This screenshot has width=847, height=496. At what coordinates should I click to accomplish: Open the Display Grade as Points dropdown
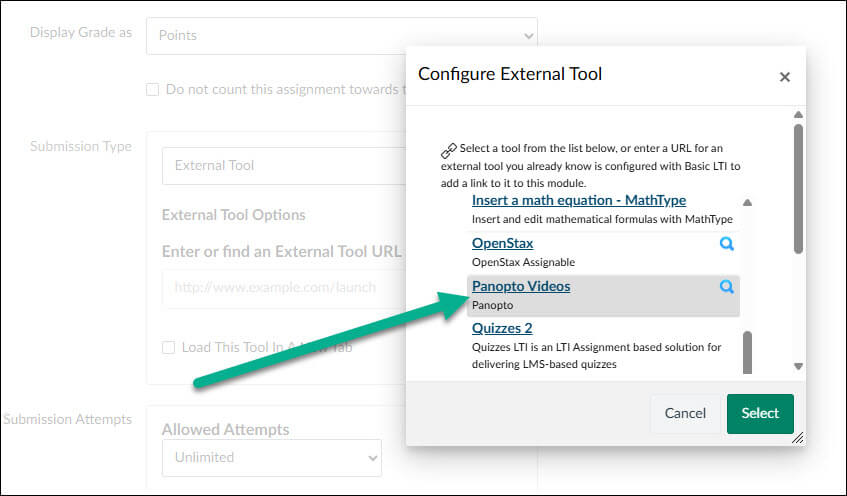[x=341, y=36]
